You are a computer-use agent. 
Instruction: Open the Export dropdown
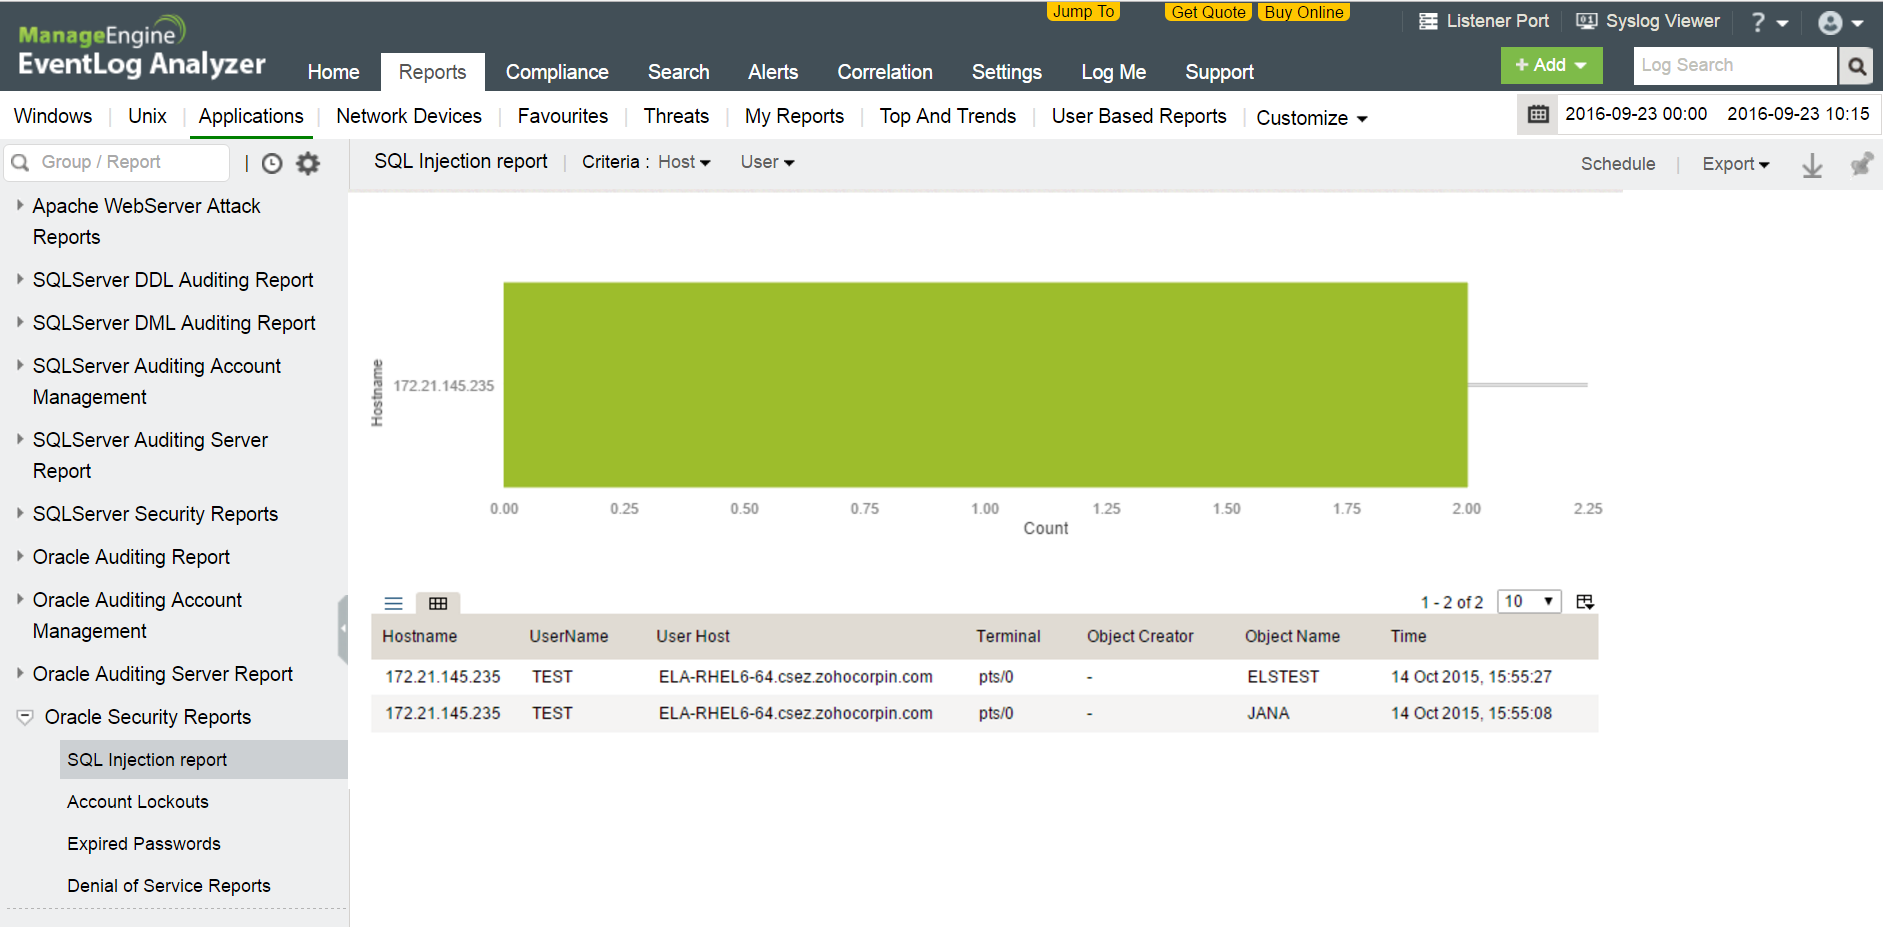pyautogui.click(x=1735, y=164)
